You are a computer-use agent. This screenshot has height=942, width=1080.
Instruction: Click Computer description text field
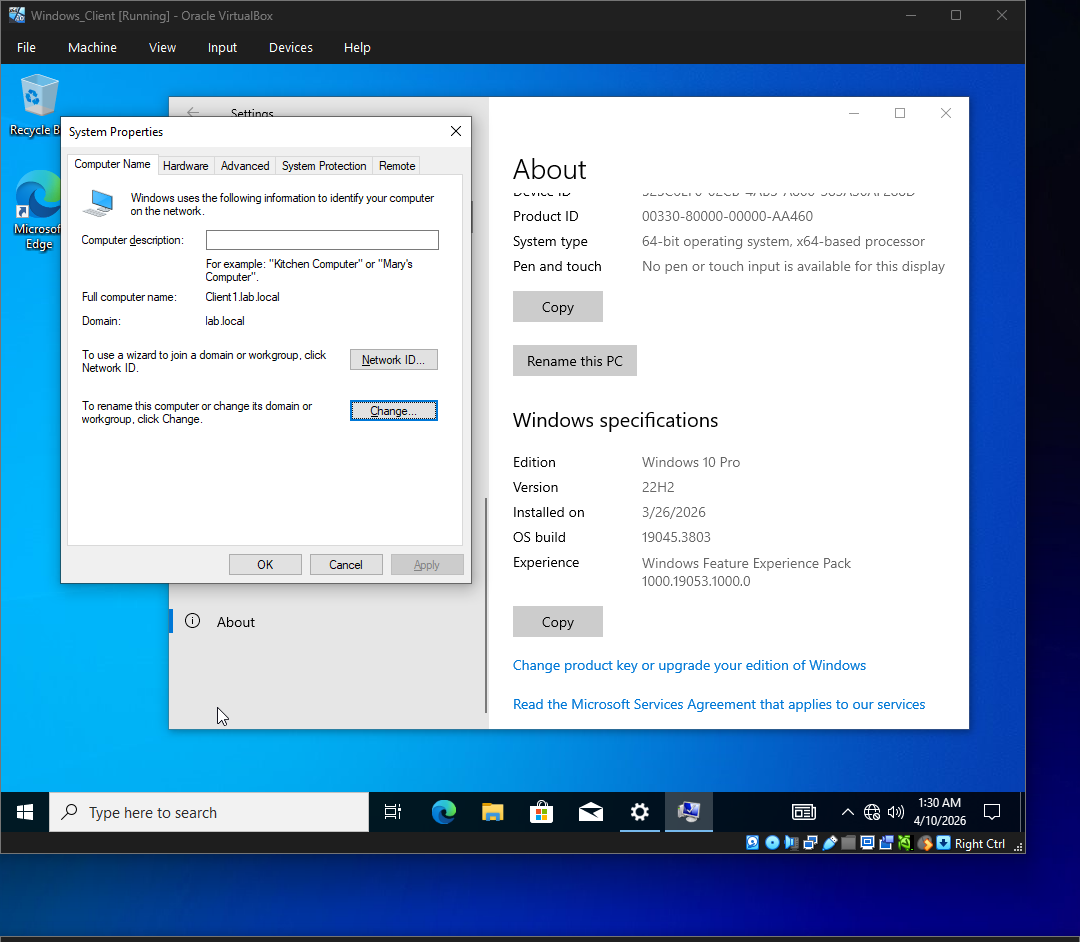click(x=322, y=240)
